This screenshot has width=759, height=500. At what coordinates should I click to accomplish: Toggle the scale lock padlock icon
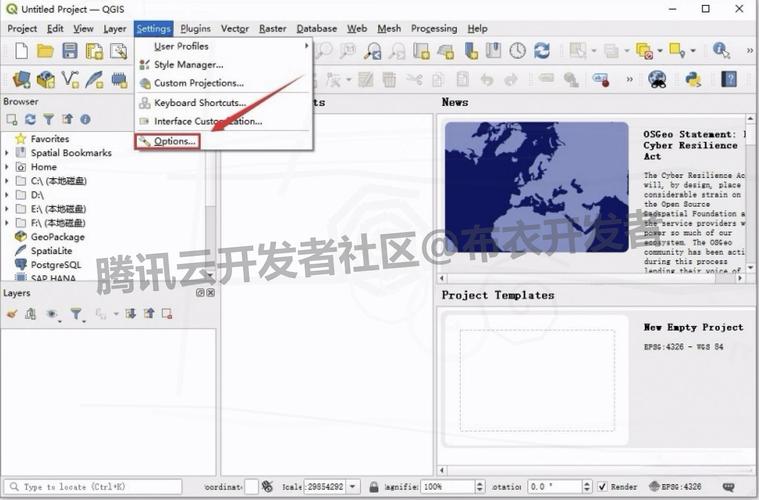coord(374,486)
